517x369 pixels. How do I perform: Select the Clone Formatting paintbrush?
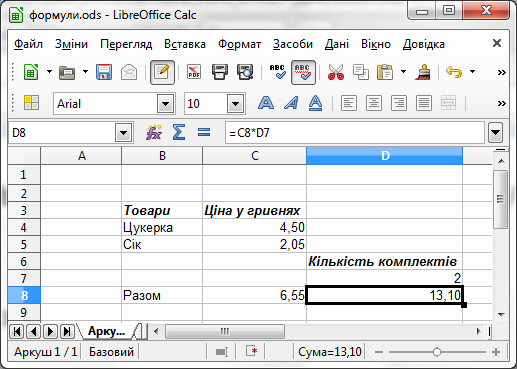click(423, 72)
